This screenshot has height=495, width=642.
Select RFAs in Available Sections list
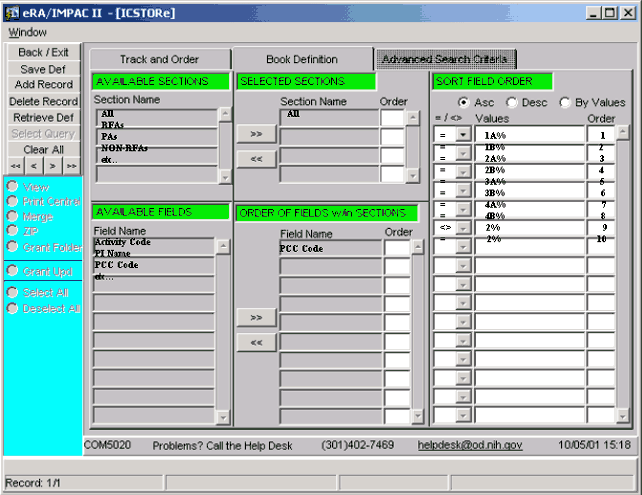[x=113, y=124]
